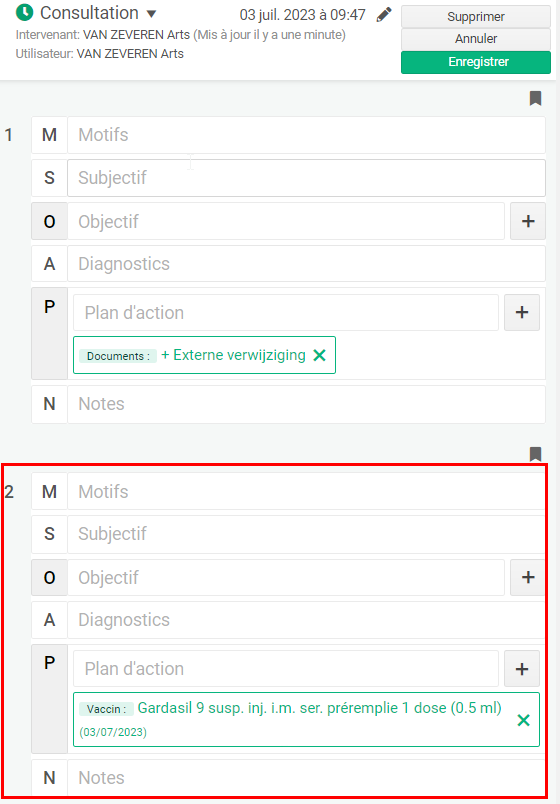Toggle the bookmark icon above section 1
Image resolution: width=560 pixels, height=804 pixels.
tap(535, 98)
